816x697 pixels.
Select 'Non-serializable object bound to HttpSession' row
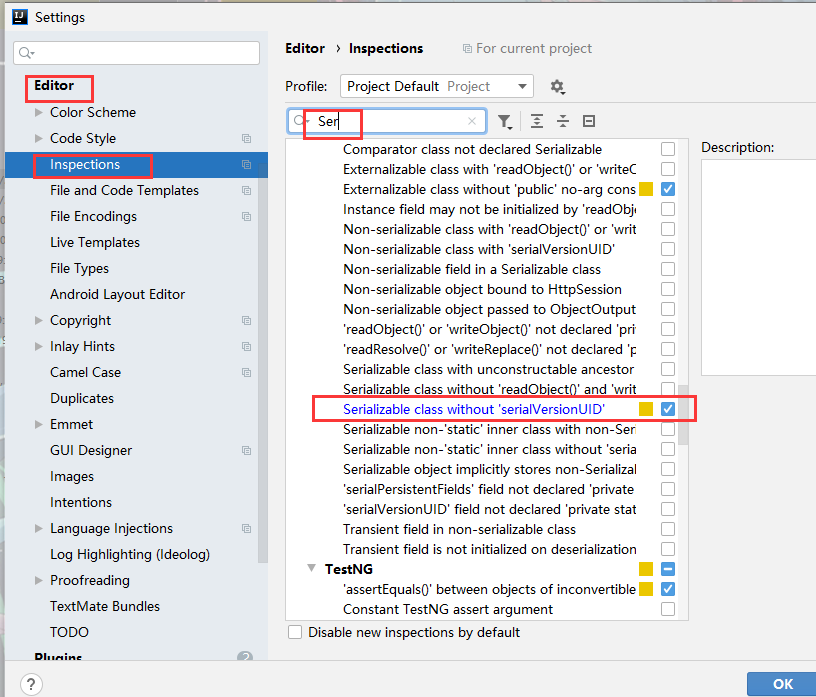pos(482,289)
